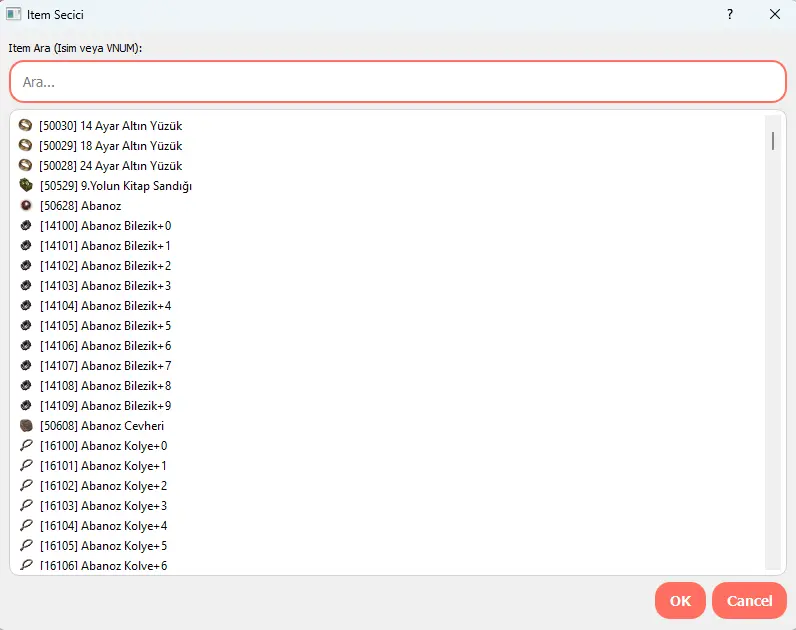This screenshot has width=796, height=630.
Task: Click the red gem icon next to Abanoz
Action: point(26,206)
